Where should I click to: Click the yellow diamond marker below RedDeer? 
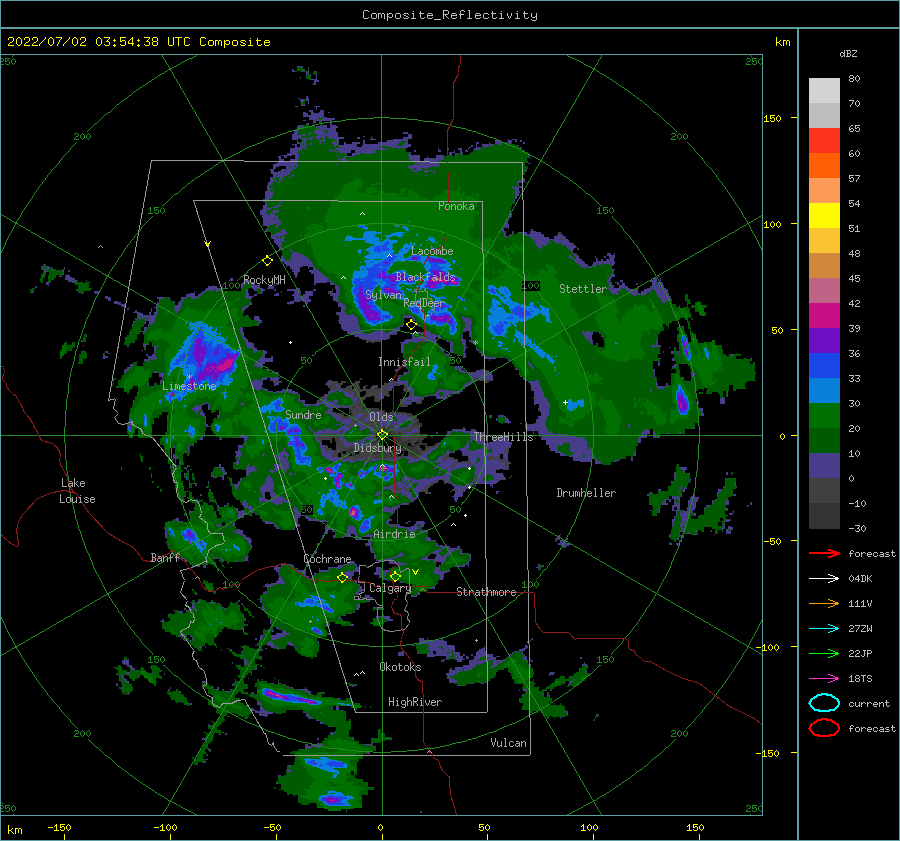[411, 325]
